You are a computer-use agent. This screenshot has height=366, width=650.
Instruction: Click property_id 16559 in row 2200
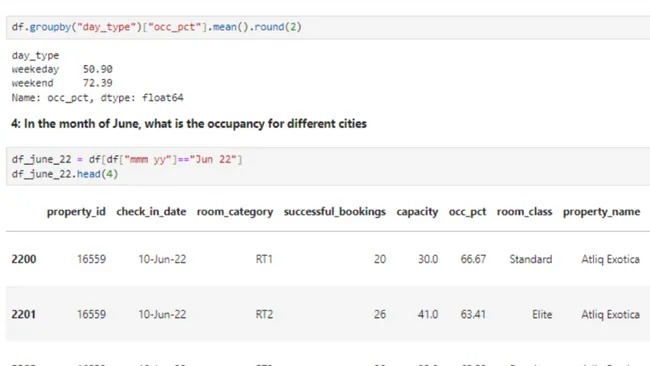click(92, 259)
